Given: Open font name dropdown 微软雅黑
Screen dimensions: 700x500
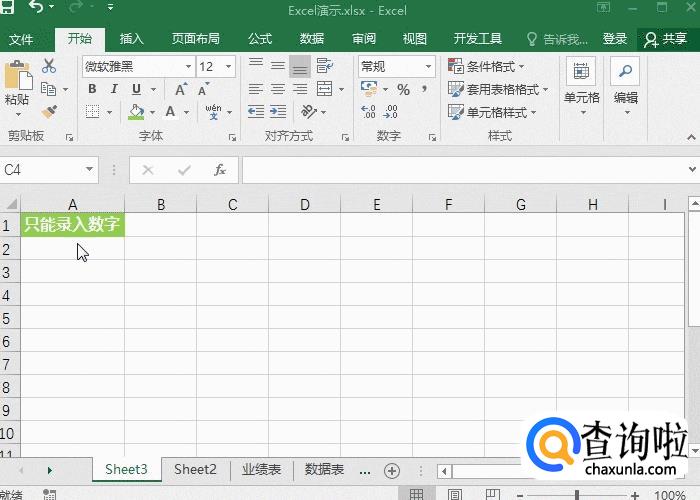Looking at the screenshot, I should click(x=189, y=67).
